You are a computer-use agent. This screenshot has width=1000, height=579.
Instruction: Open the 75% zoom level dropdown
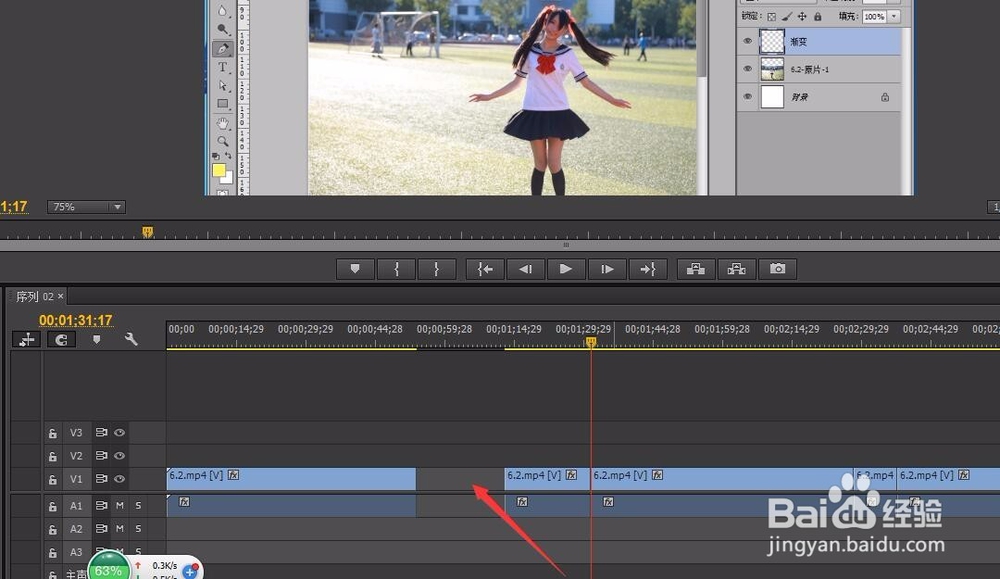pos(86,207)
